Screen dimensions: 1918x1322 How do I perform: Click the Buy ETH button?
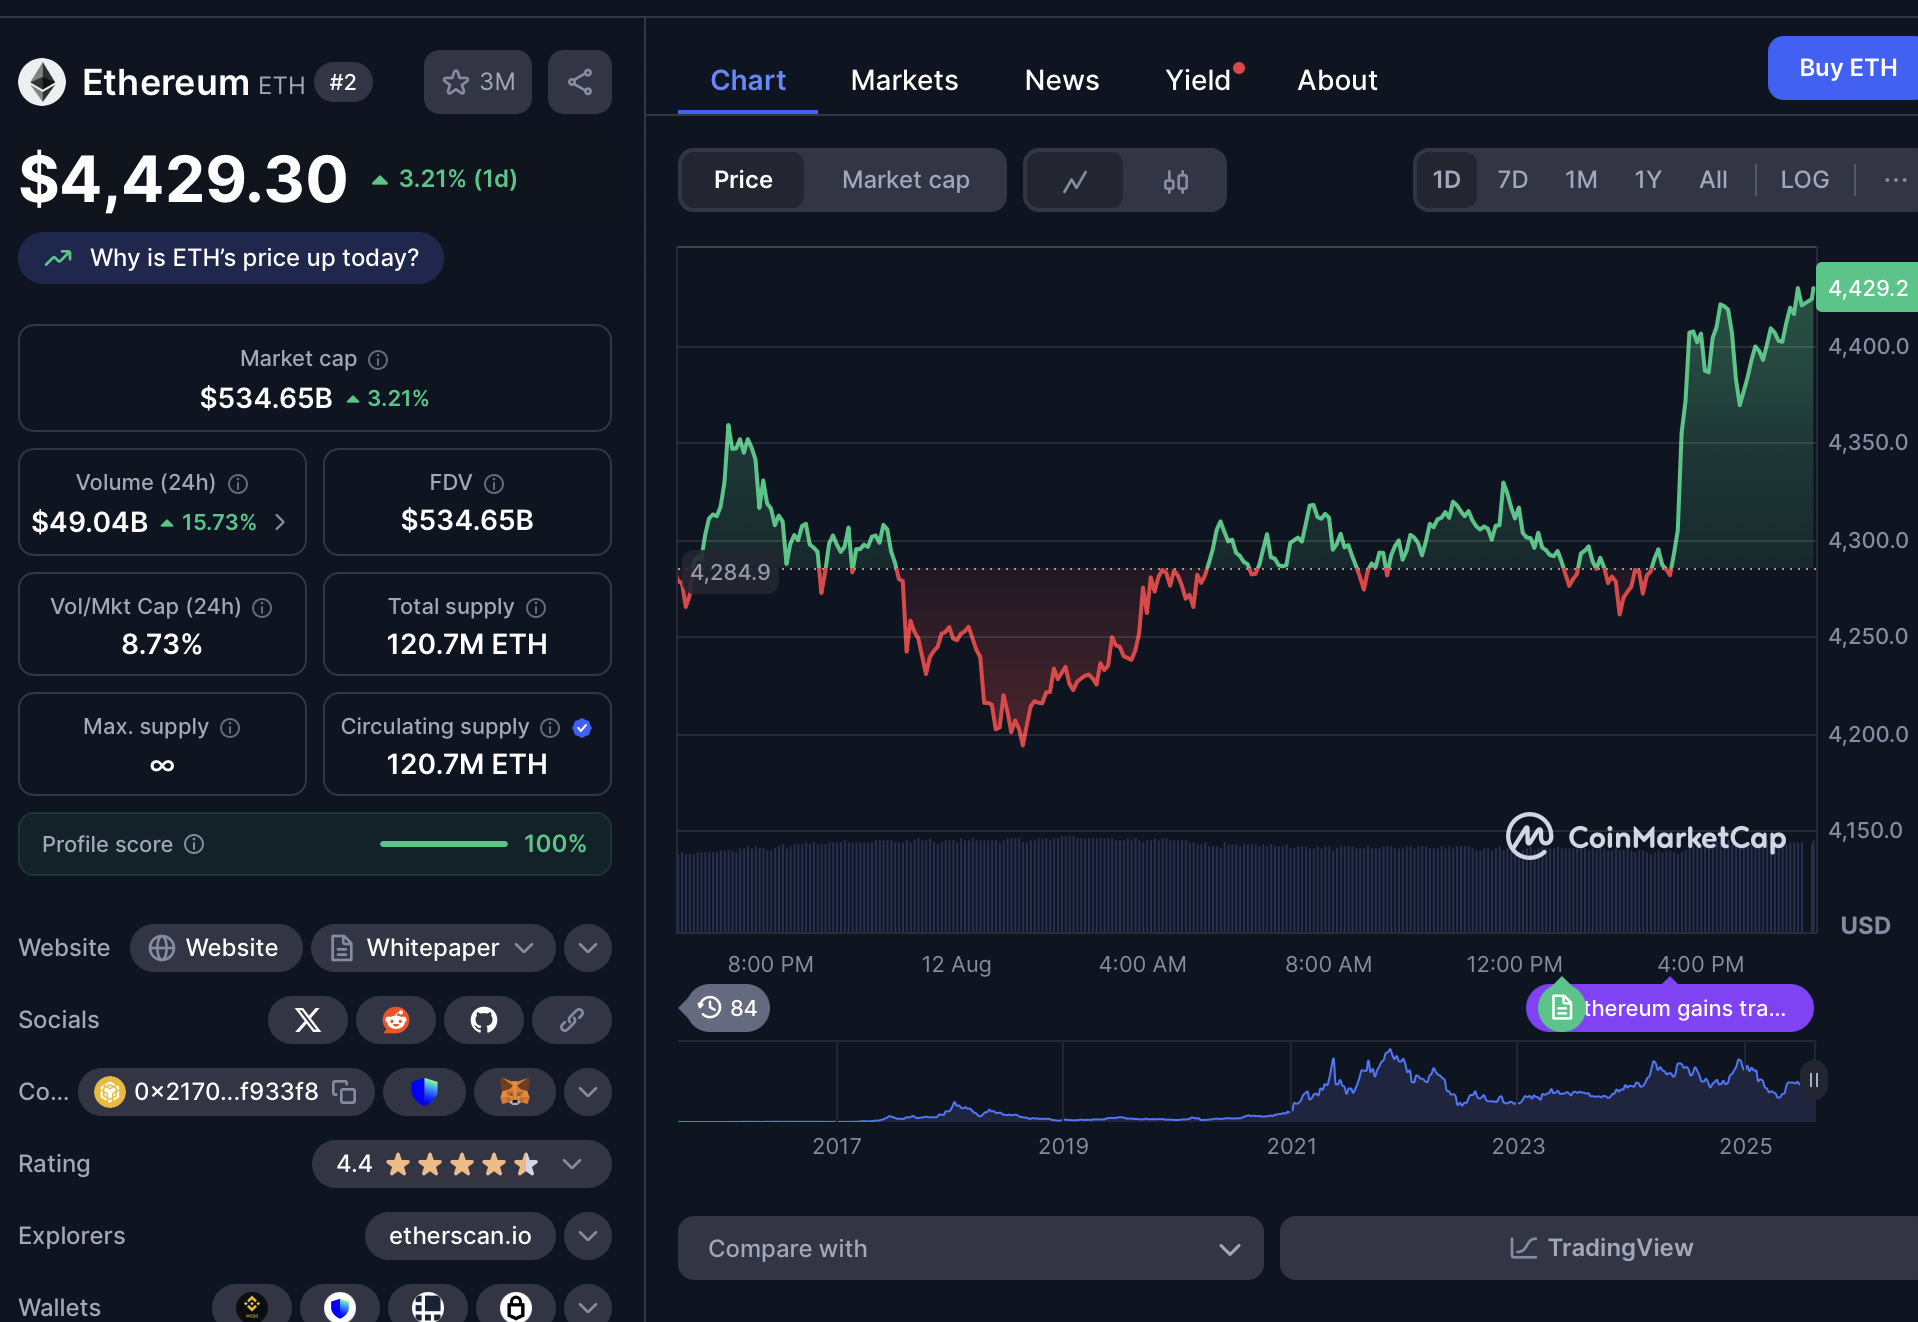[x=1843, y=68]
